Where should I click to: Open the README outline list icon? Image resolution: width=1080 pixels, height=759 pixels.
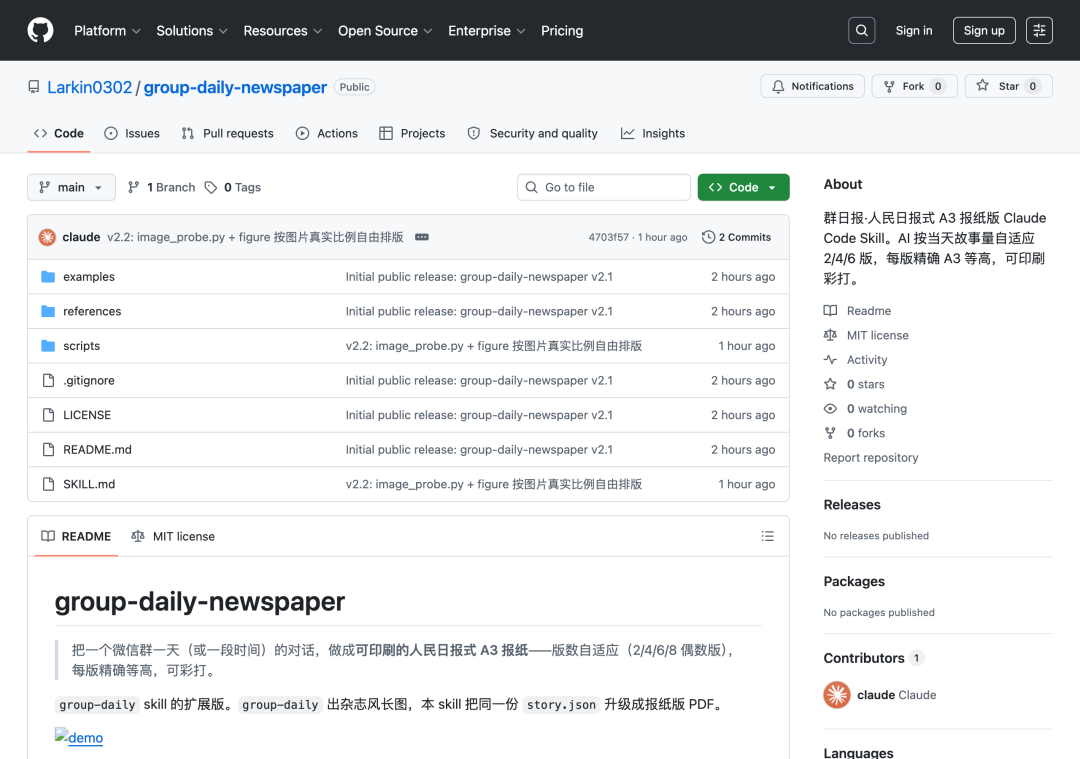click(767, 536)
